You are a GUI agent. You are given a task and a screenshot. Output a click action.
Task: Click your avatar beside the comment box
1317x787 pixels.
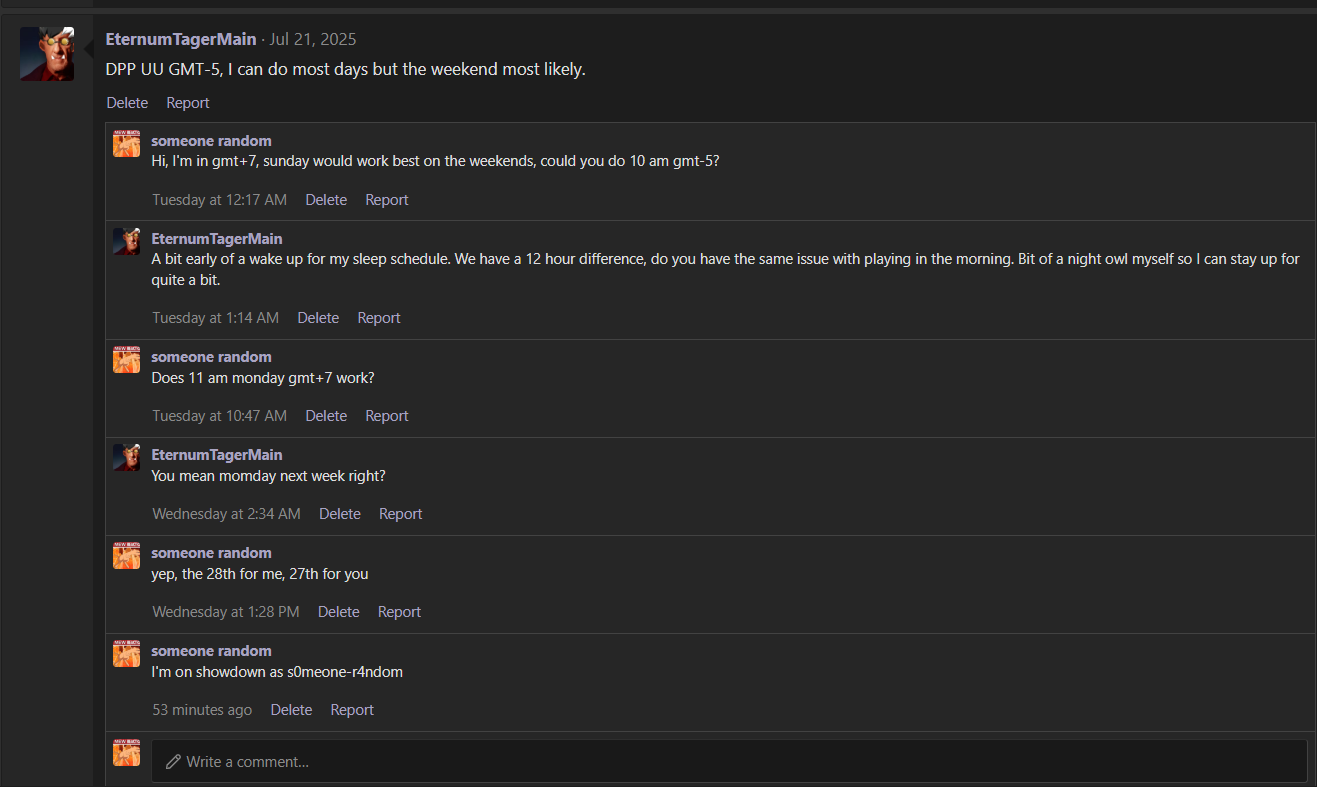(x=126, y=753)
